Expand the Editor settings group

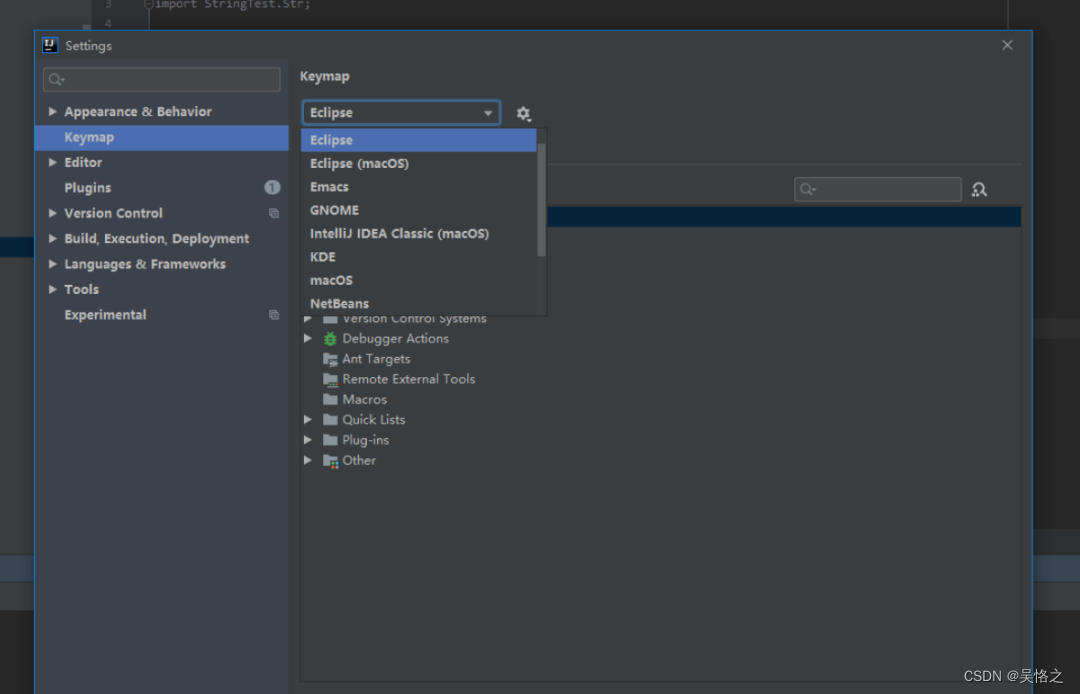coord(52,162)
